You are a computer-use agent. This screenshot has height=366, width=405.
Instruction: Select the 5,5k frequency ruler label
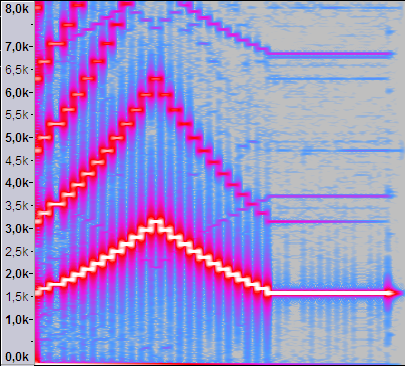[x=17, y=115]
